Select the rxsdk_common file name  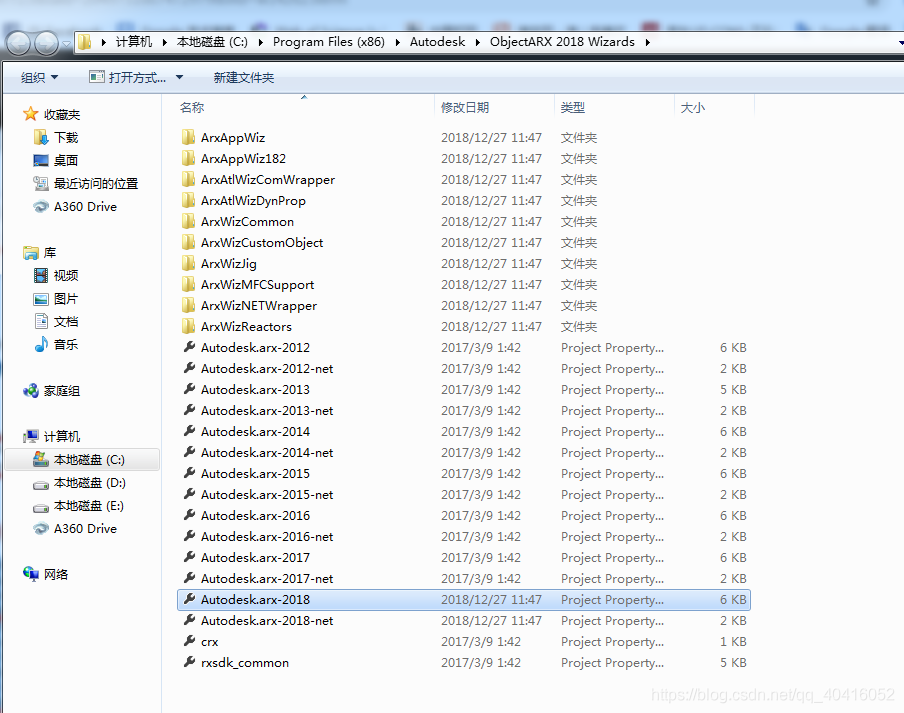[245, 663]
